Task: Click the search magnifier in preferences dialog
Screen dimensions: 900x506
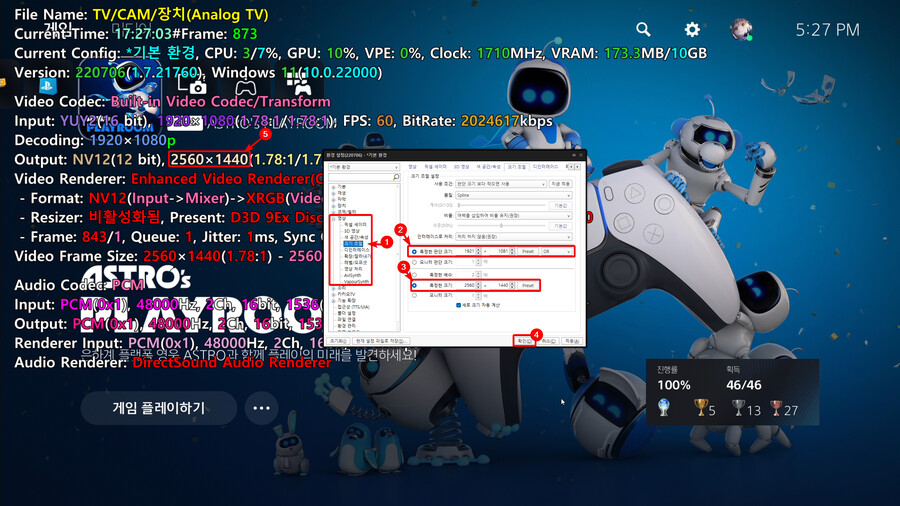Action: (x=396, y=177)
